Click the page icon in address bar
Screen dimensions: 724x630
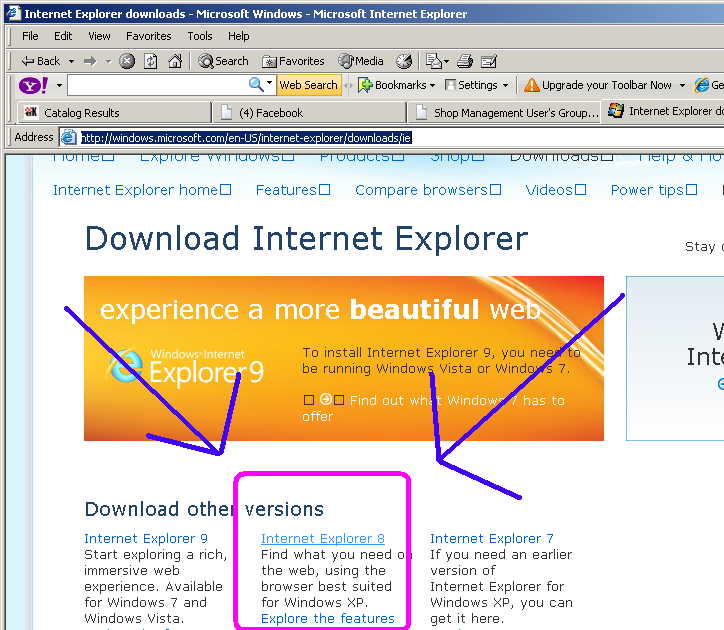[69, 138]
